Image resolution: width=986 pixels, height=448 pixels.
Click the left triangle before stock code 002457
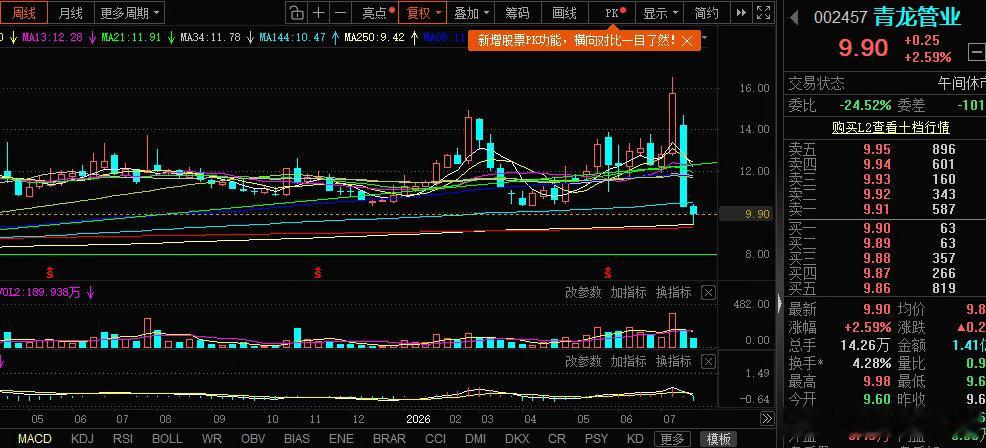point(794,18)
